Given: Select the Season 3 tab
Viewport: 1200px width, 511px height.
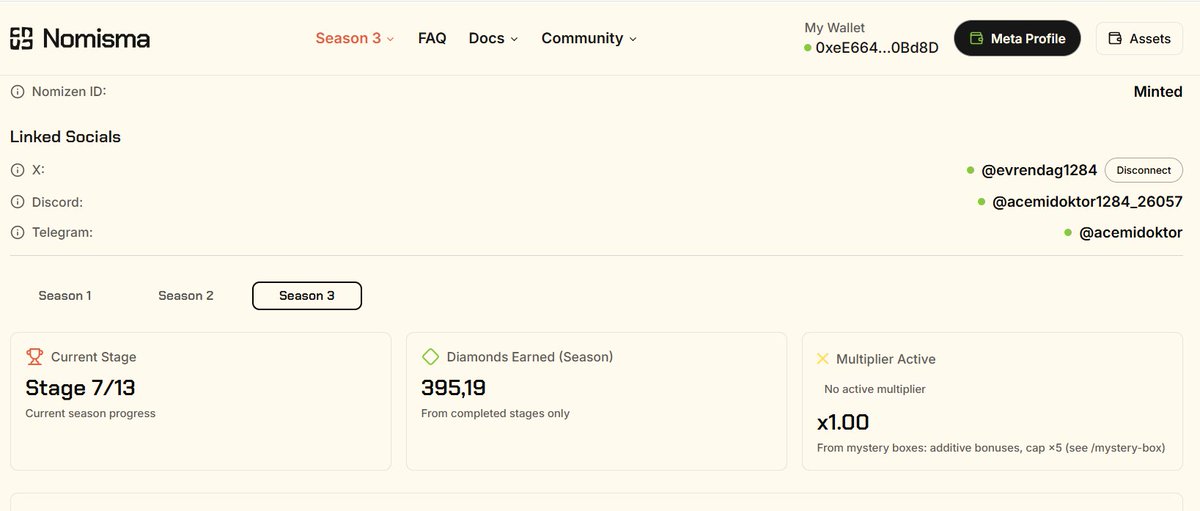Looking at the screenshot, I should [307, 296].
